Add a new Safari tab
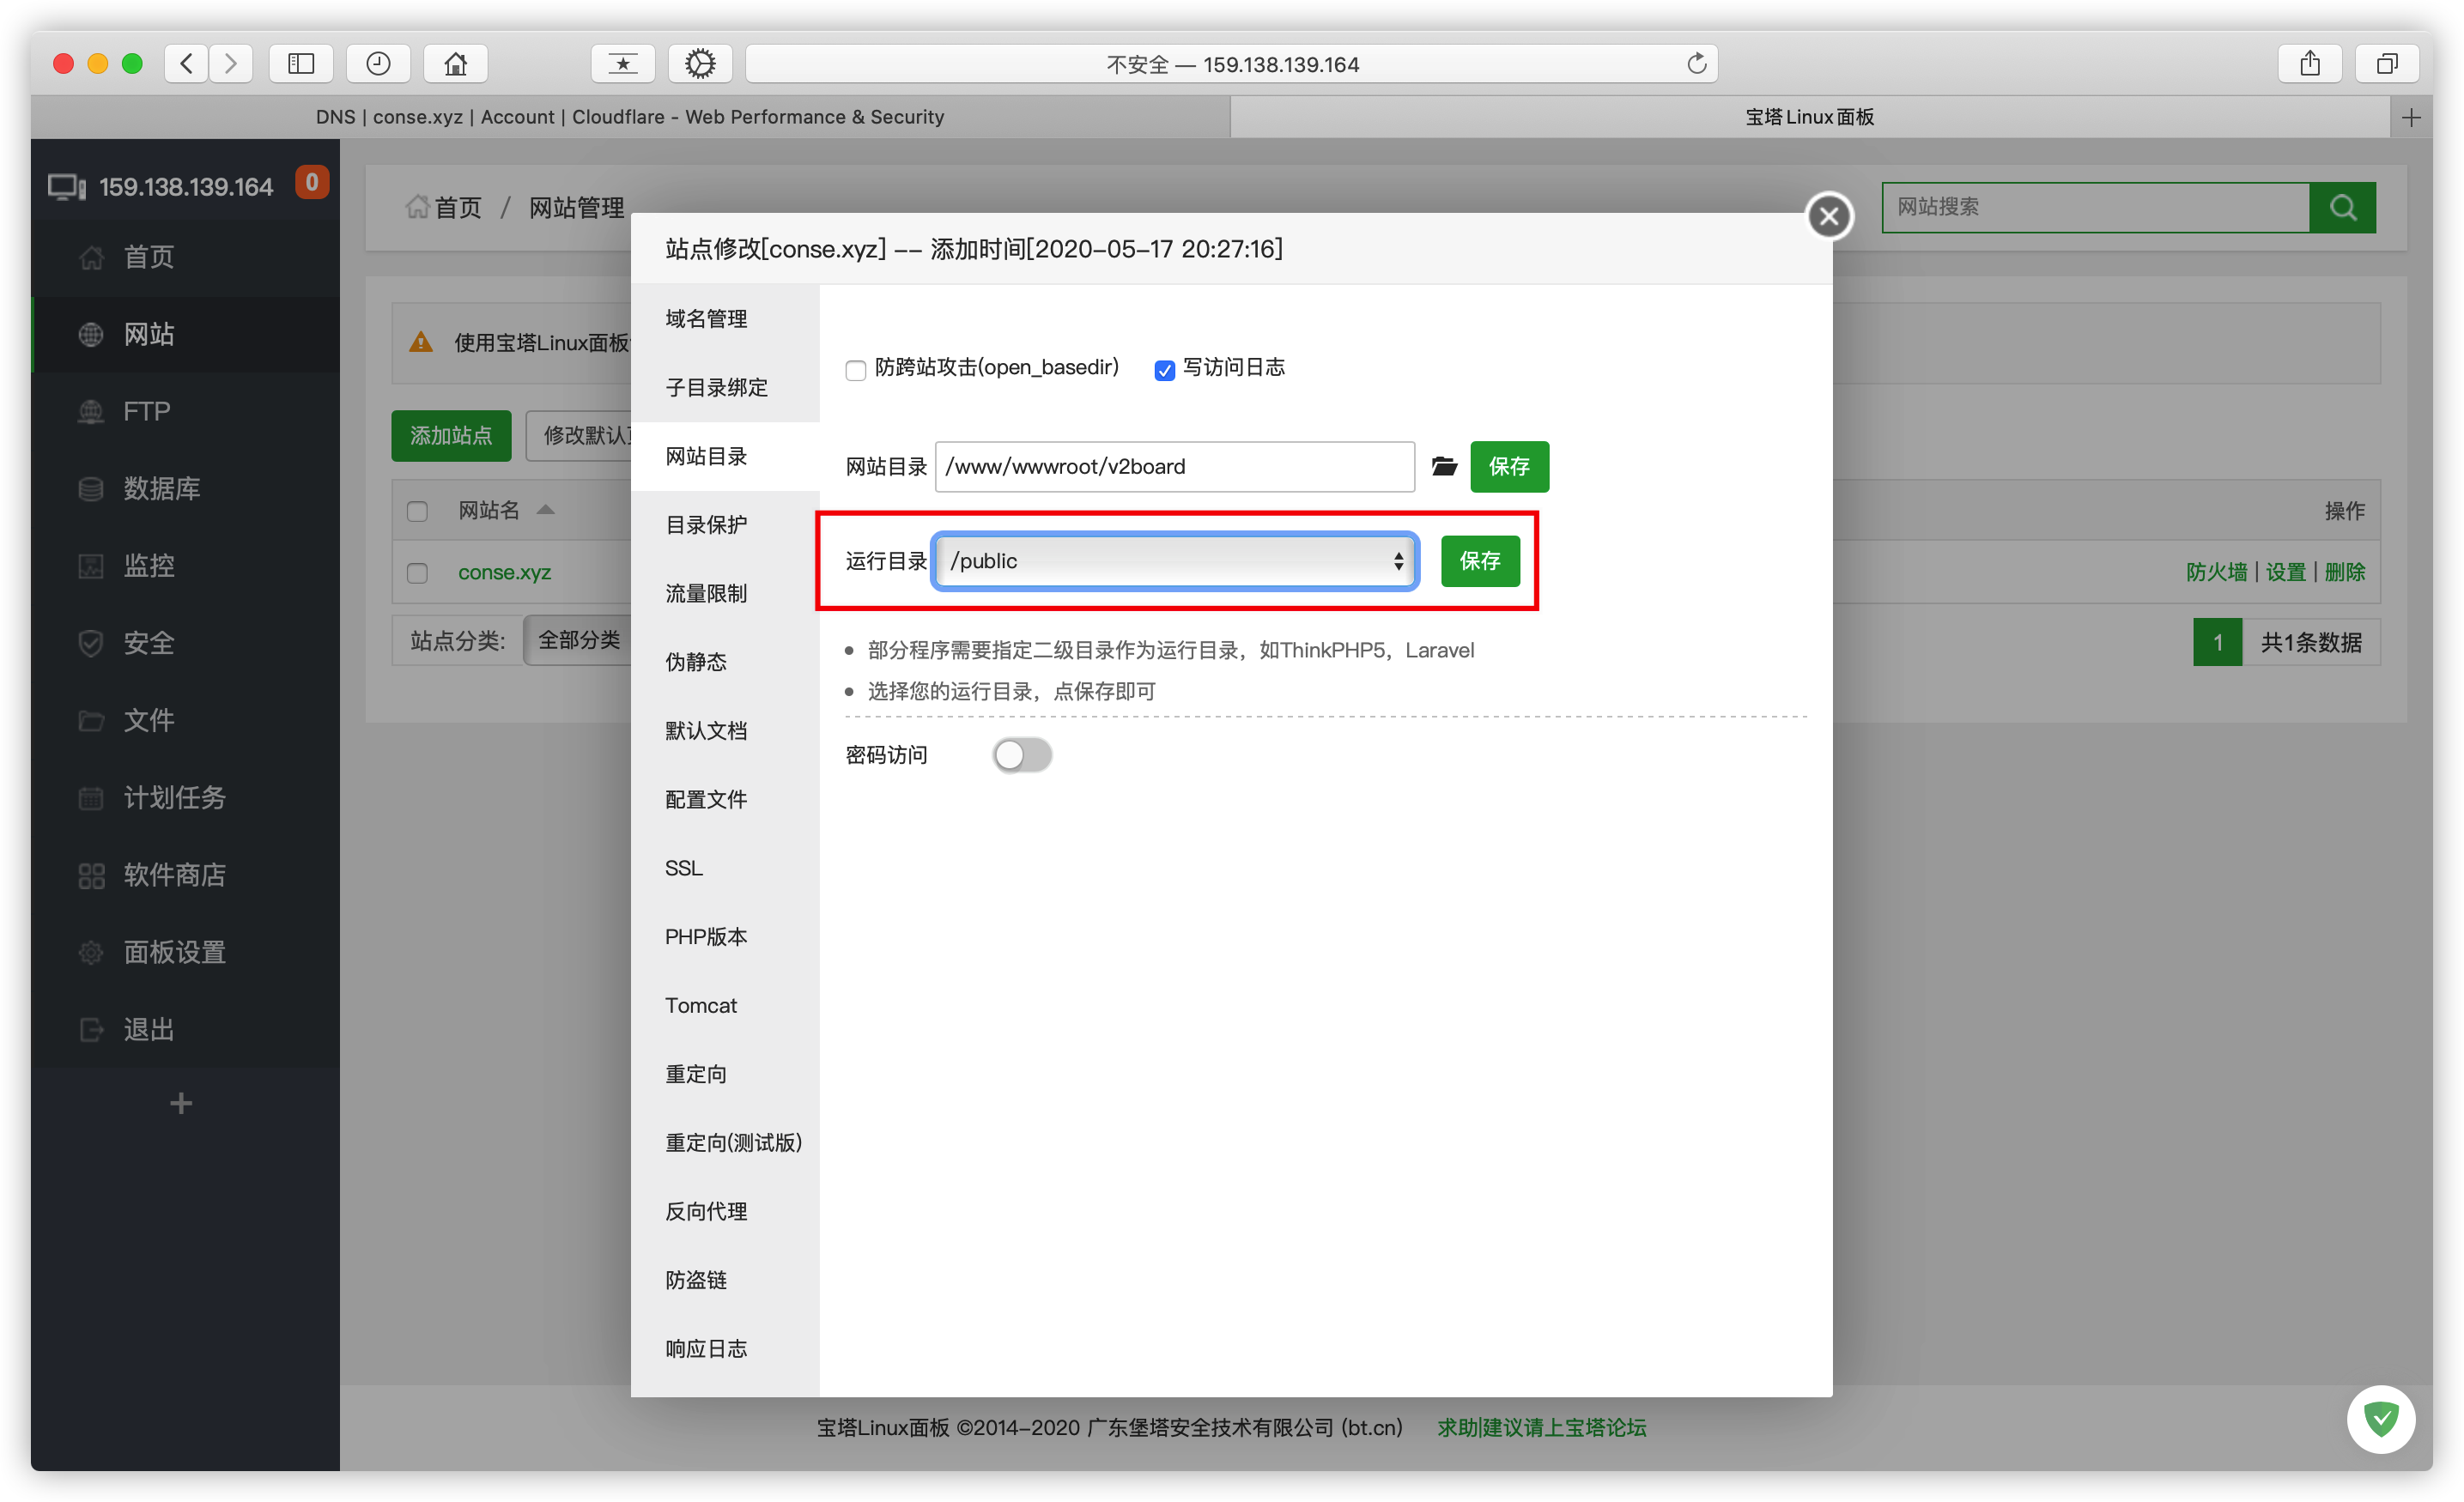 2411,118
